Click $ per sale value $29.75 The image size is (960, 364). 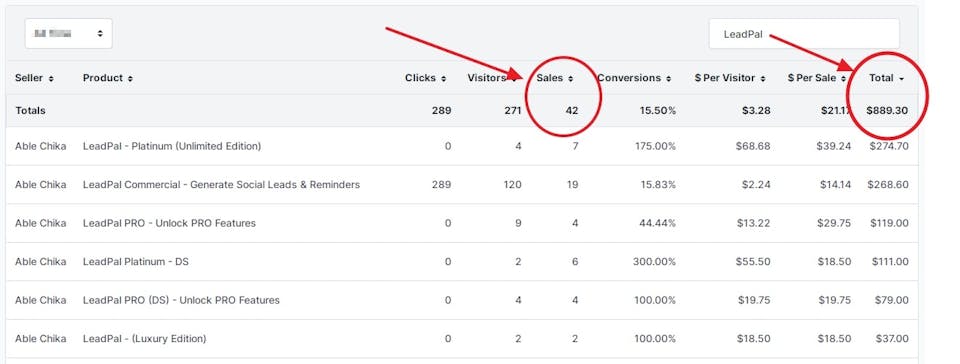tap(834, 223)
